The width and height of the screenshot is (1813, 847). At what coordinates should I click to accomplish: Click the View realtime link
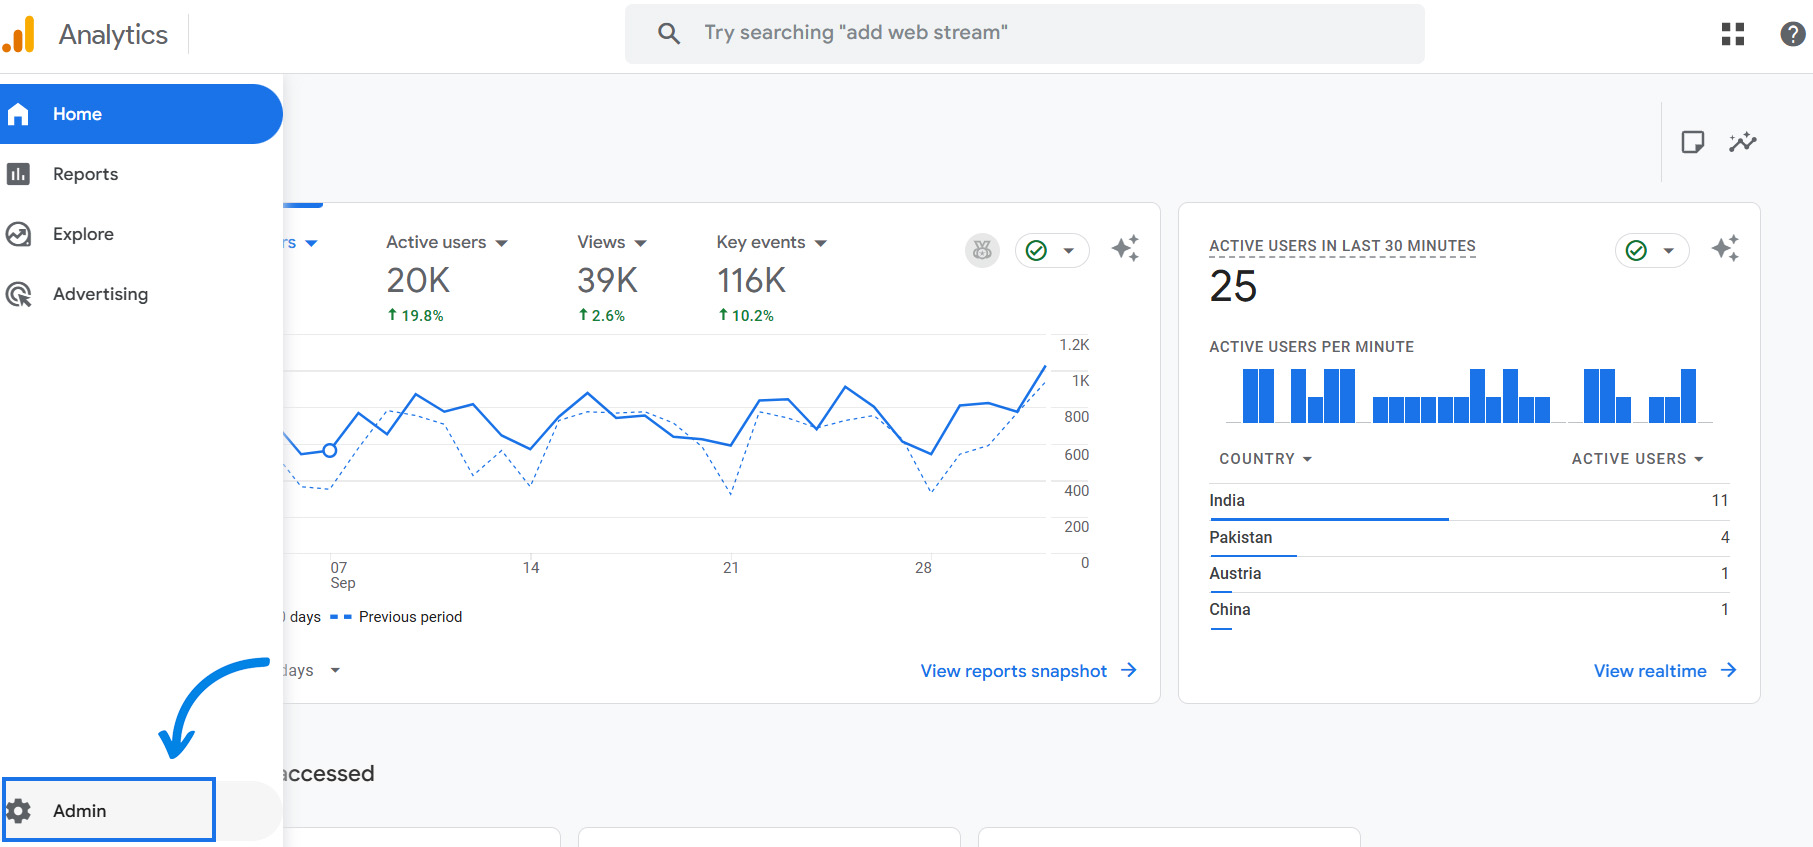point(1663,671)
